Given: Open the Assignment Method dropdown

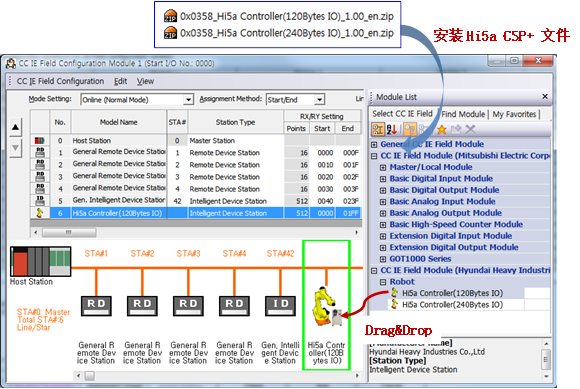Looking at the screenshot, I should tap(320, 99).
